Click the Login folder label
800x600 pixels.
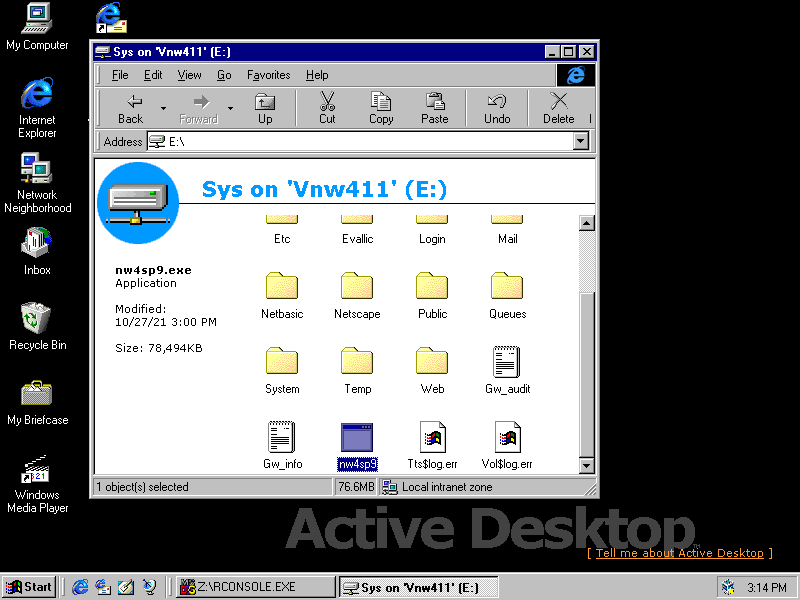tap(432, 239)
